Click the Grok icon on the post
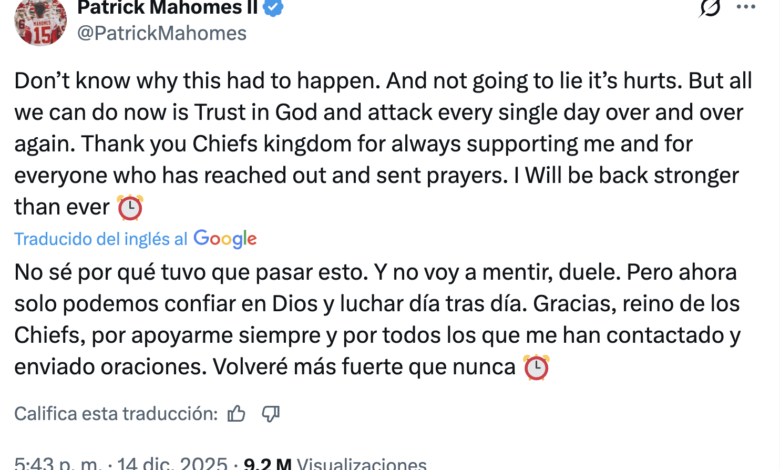 coord(710,8)
